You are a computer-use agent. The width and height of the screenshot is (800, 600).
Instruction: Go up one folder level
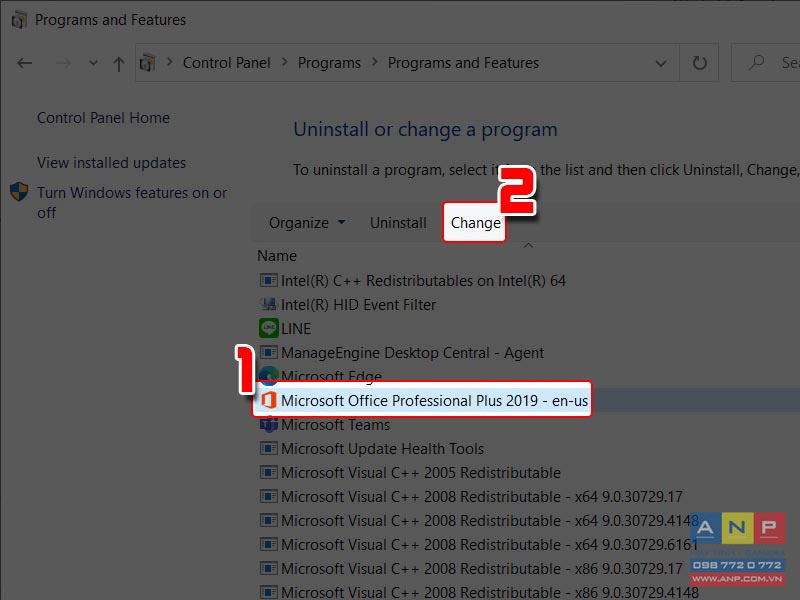(x=118, y=64)
